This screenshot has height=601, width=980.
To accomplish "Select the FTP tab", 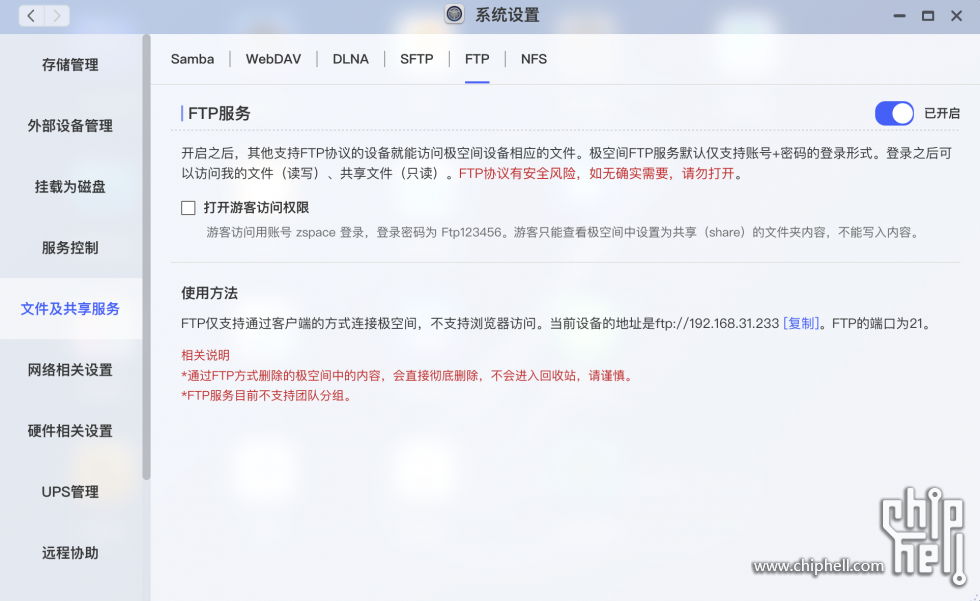I will 477,59.
